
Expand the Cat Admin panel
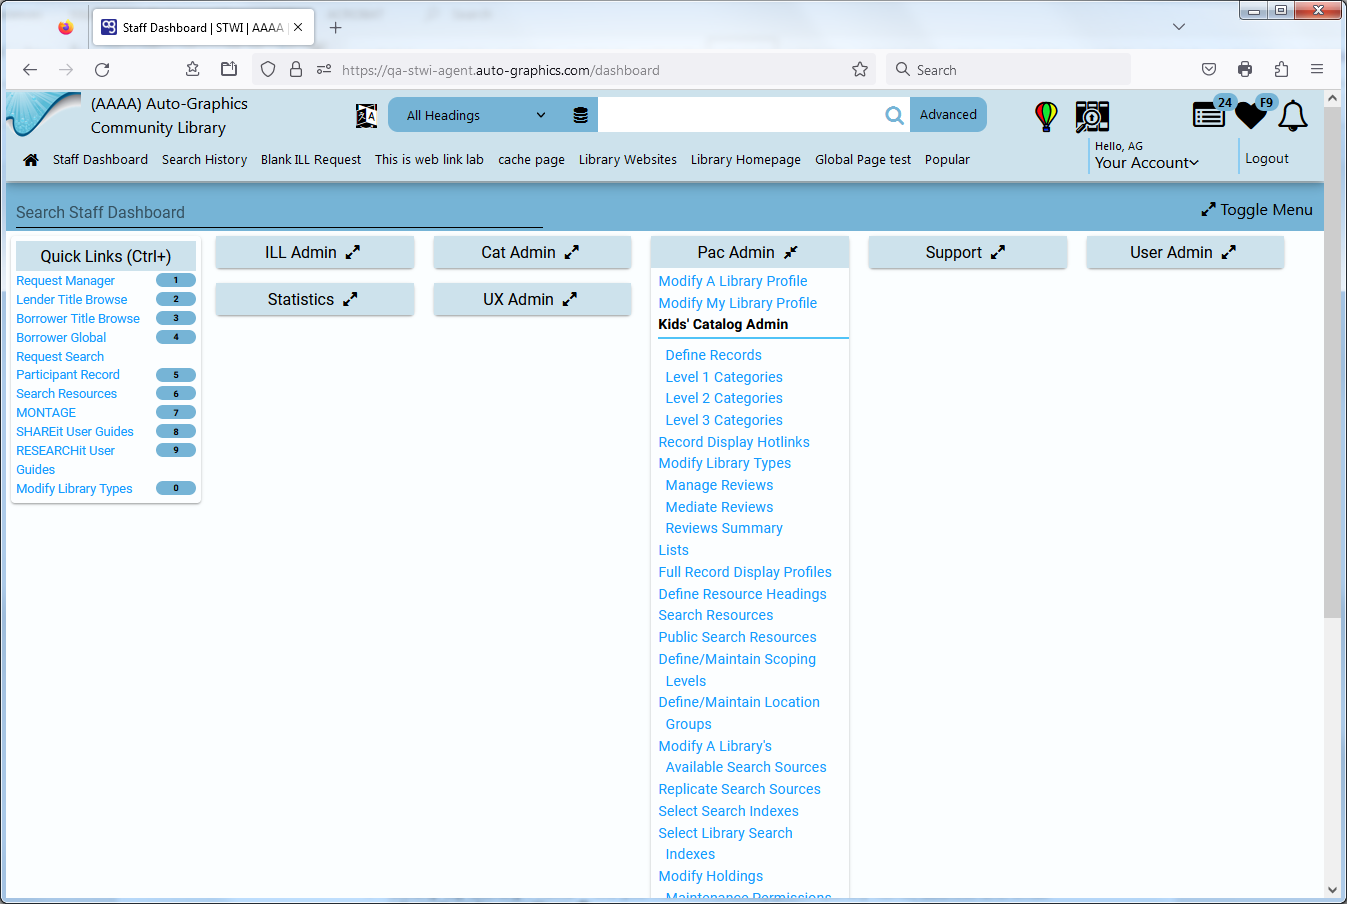(x=532, y=253)
